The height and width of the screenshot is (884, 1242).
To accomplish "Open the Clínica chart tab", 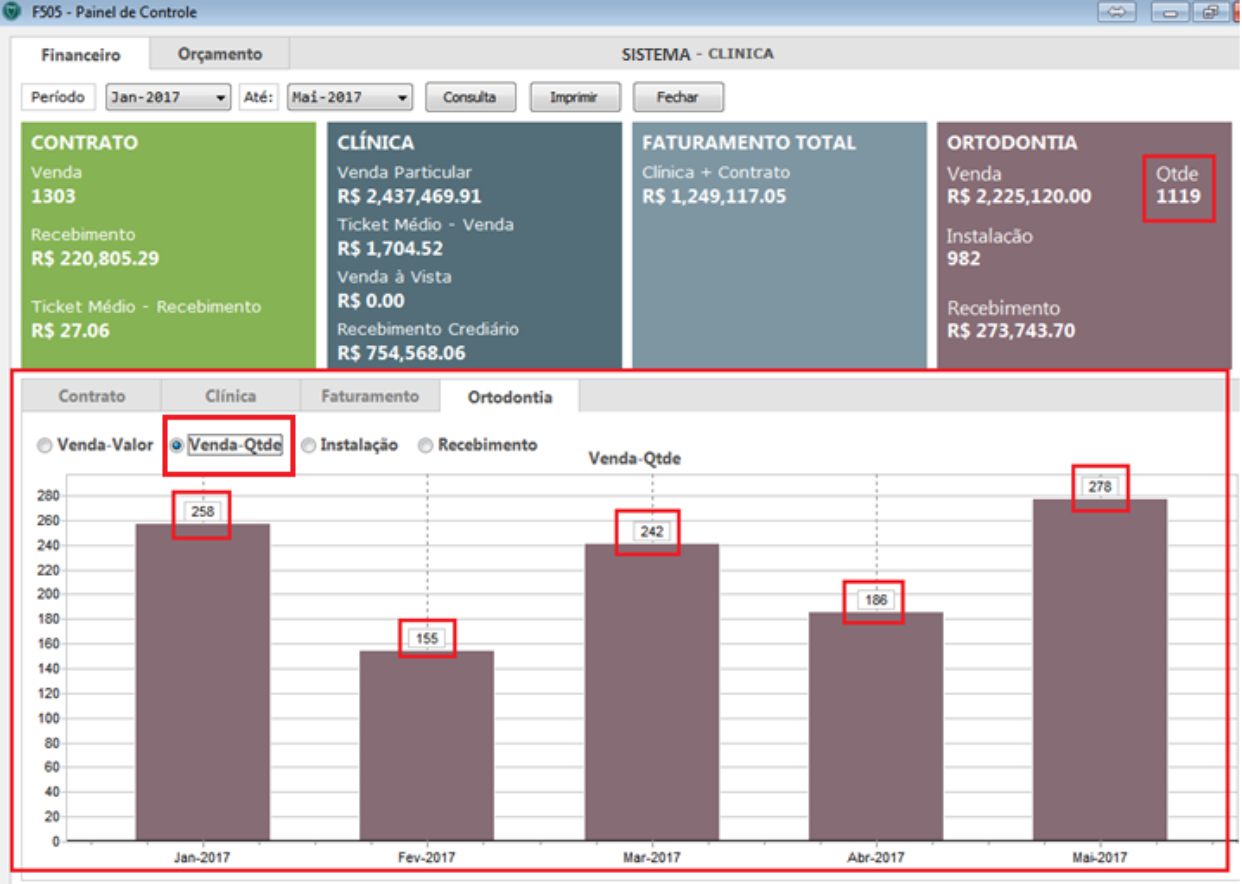I will [230, 396].
